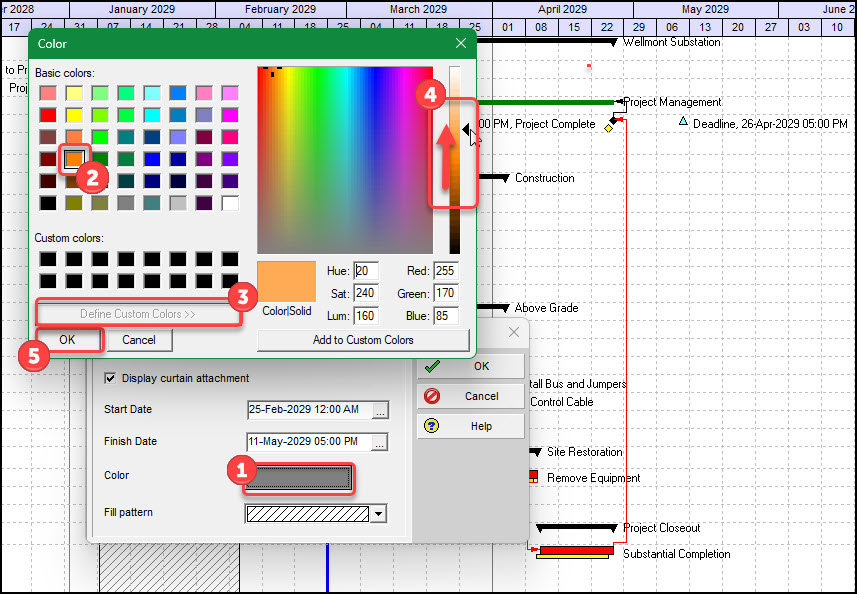857x594 pixels.
Task: Click the blue data date line
Action: click(327, 567)
